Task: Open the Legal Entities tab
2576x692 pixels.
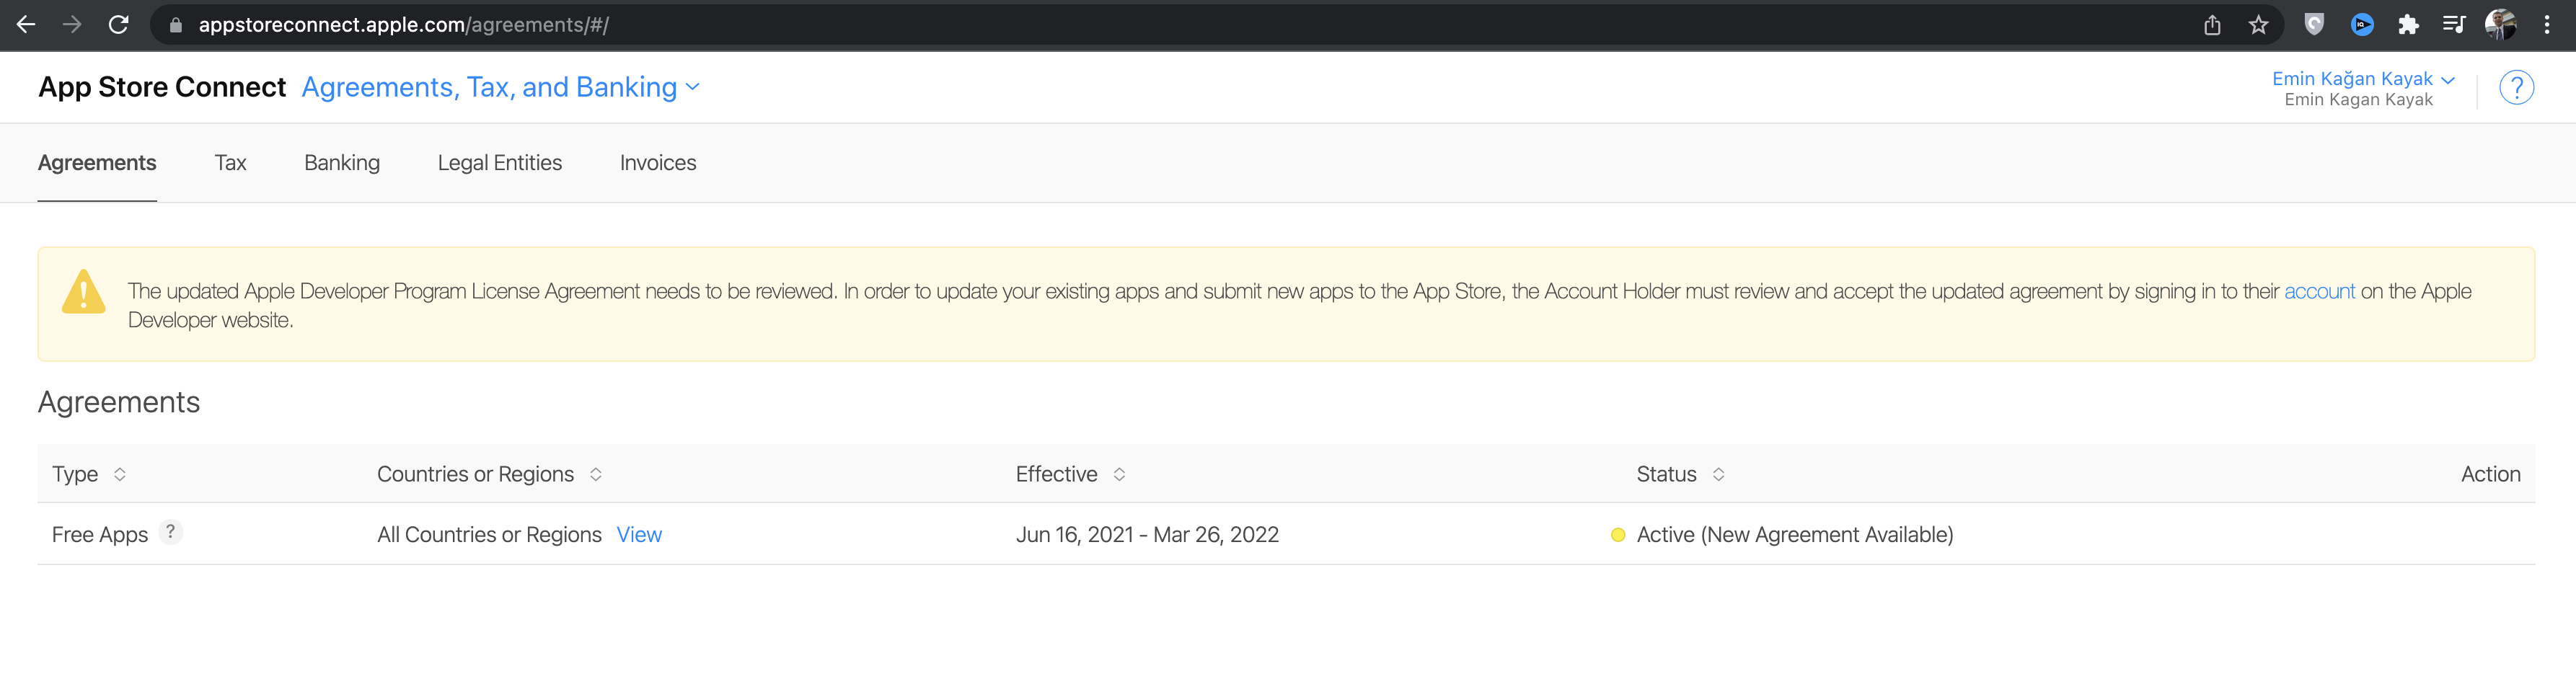Action: tap(499, 163)
